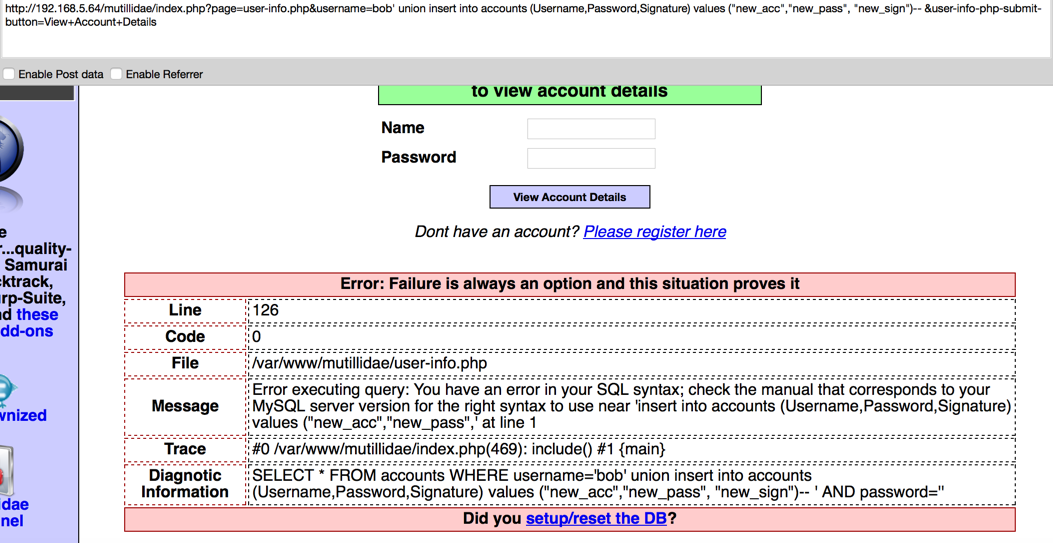Screen dimensions: 1053x543
Task: Click the 'Line' row label
Action: click(185, 310)
